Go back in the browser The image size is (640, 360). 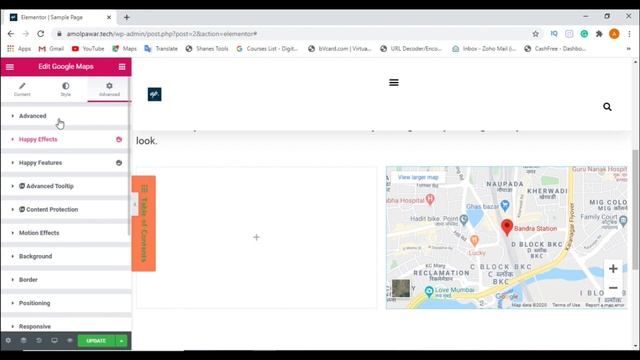11,34
